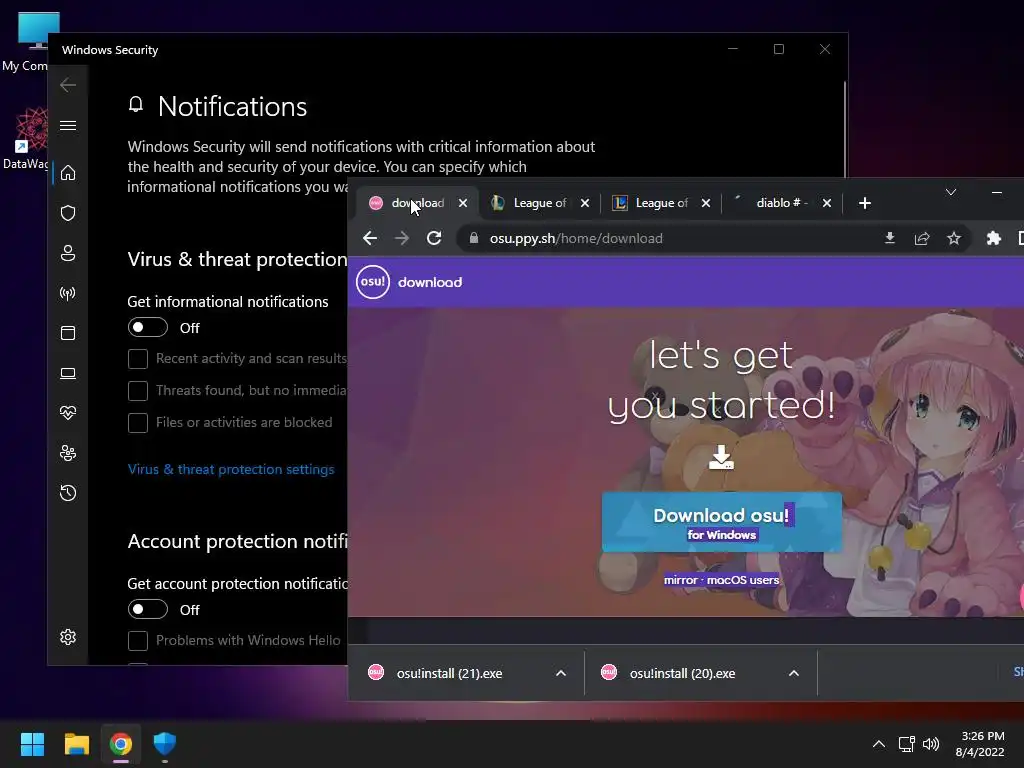Open Chrome tab search chevron
This screenshot has height=768, width=1024.
(x=951, y=192)
